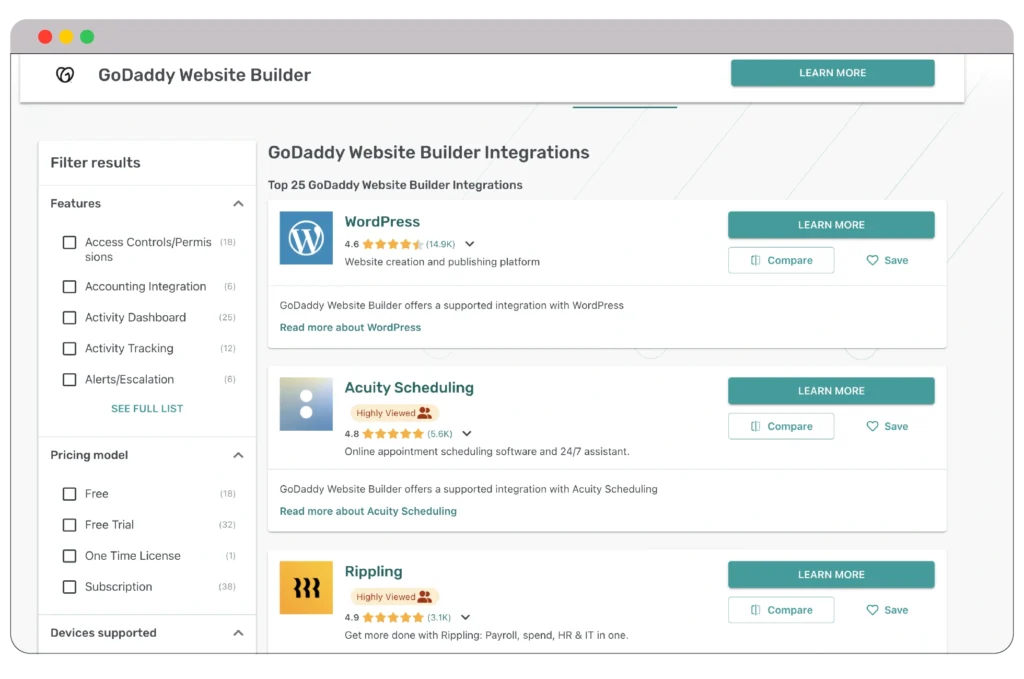Expand the Devices supported filter section
This screenshot has width=1024, height=679.
click(x=237, y=632)
